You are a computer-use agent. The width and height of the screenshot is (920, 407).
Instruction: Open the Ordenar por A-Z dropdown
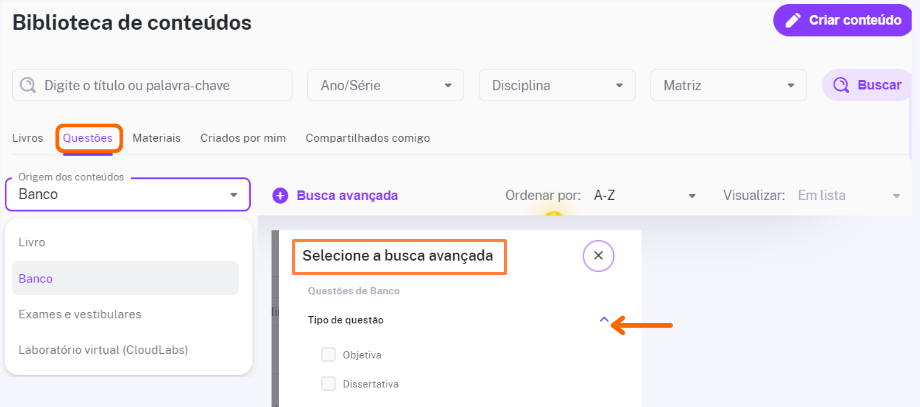pos(644,195)
